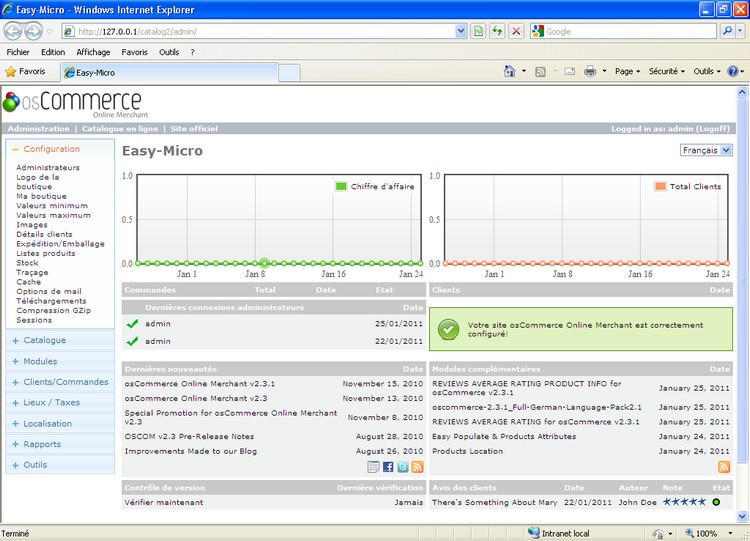Click the protected mode security icon in status bar

click(658, 533)
